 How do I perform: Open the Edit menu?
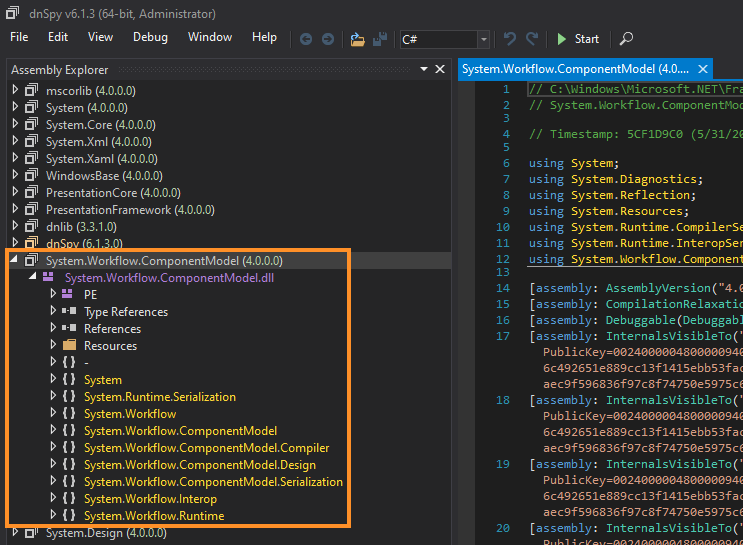58,37
